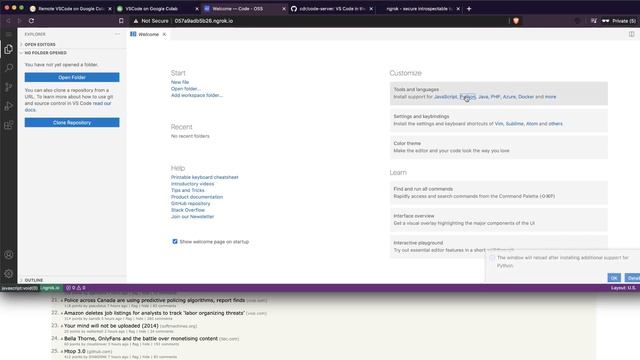Open the Interface overview item

click(498, 220)
